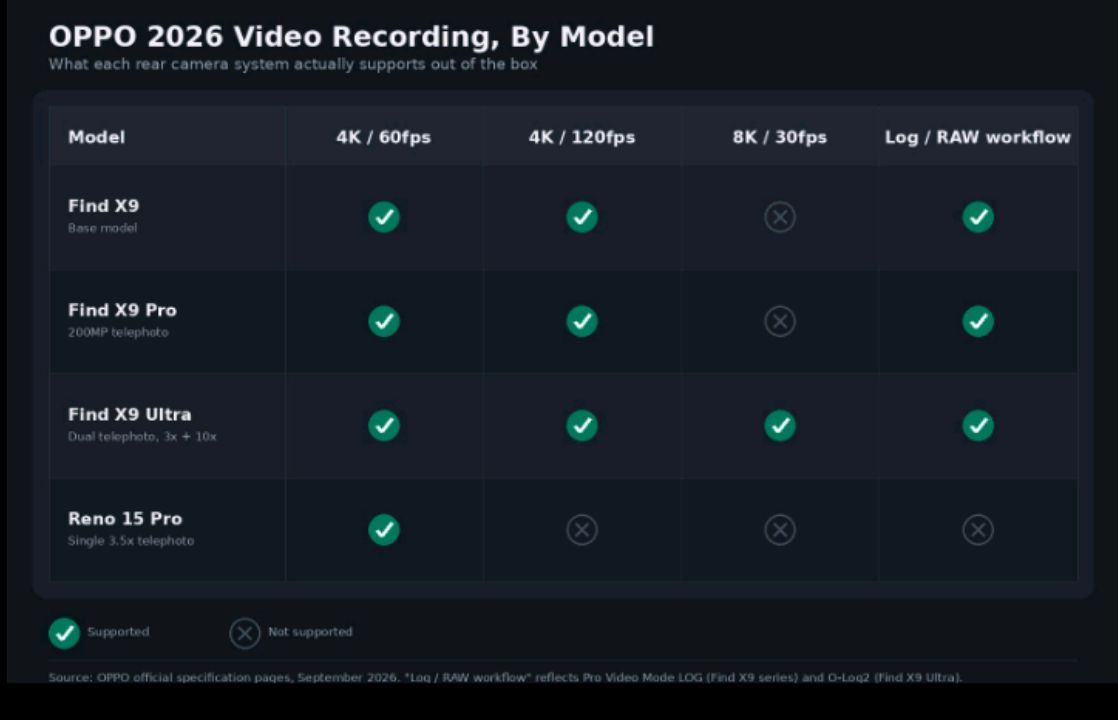The image size is (1118, 720).
Task: Click the Reno 15 Pro 4K / 60fps checkmark
Action: click(x=384, y=530)
